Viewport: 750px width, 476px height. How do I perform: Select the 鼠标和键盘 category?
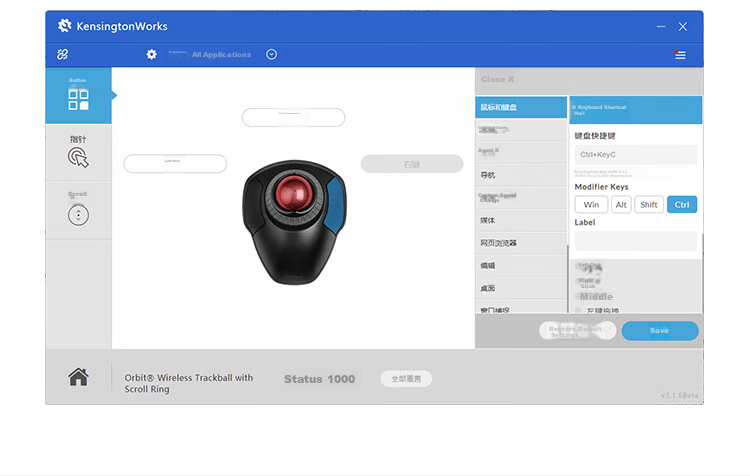point(521,107)
